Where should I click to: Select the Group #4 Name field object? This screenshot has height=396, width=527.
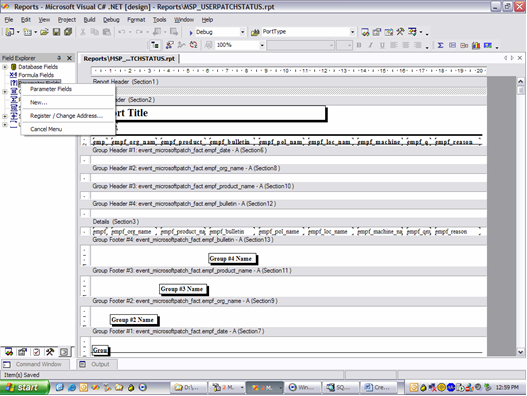pyautogui.click(x=232, y=259)
